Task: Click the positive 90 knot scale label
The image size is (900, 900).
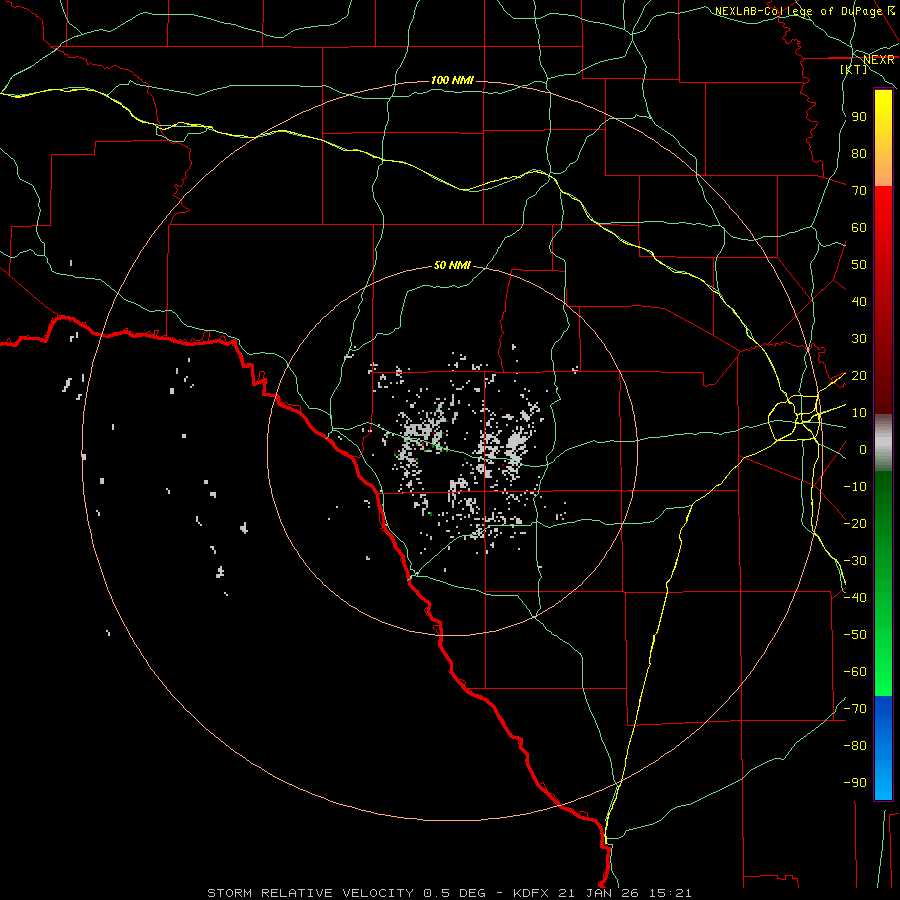Action: coord(859,117)
